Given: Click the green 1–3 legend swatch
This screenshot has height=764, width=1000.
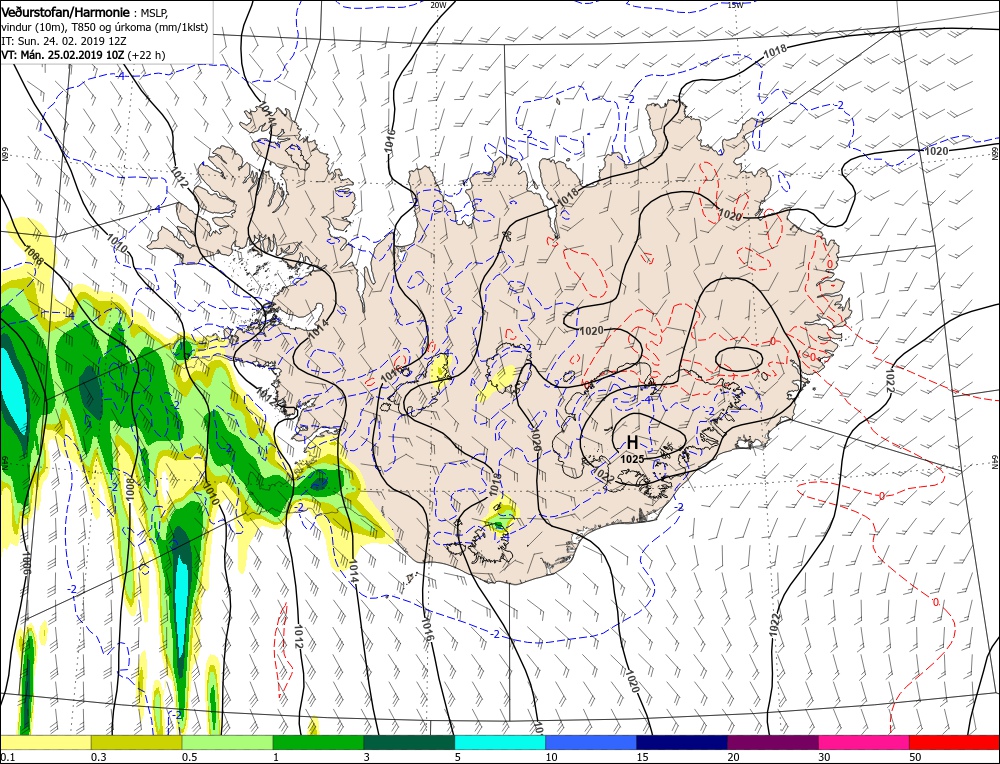Looking at the screenshot, I should 318,742.
